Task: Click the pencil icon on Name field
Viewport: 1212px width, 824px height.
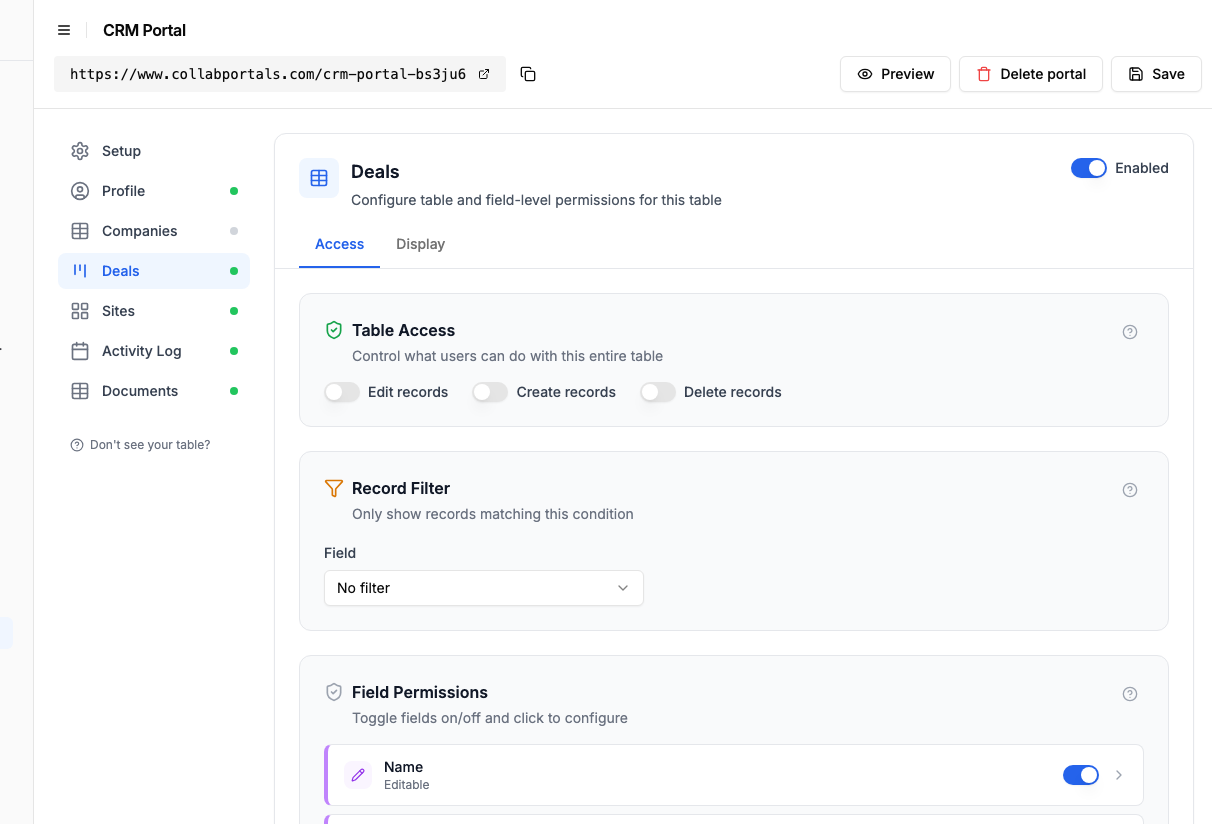Action: pyautogui.click(x=358, y=775)
